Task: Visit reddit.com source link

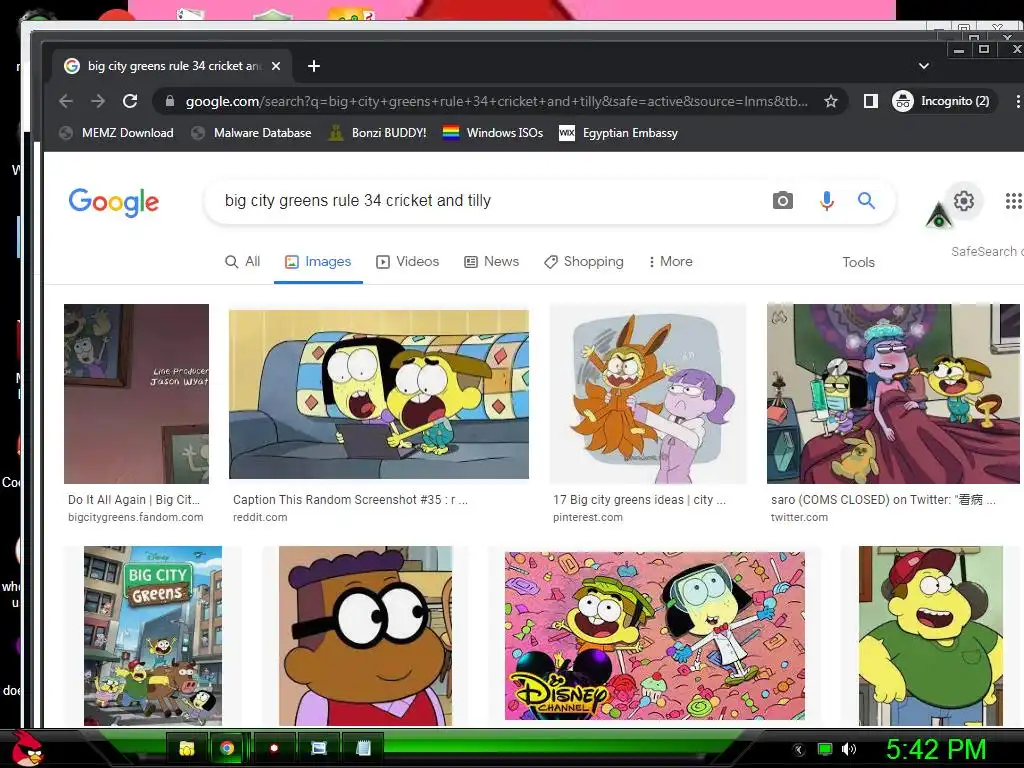Action: (260, 517)
